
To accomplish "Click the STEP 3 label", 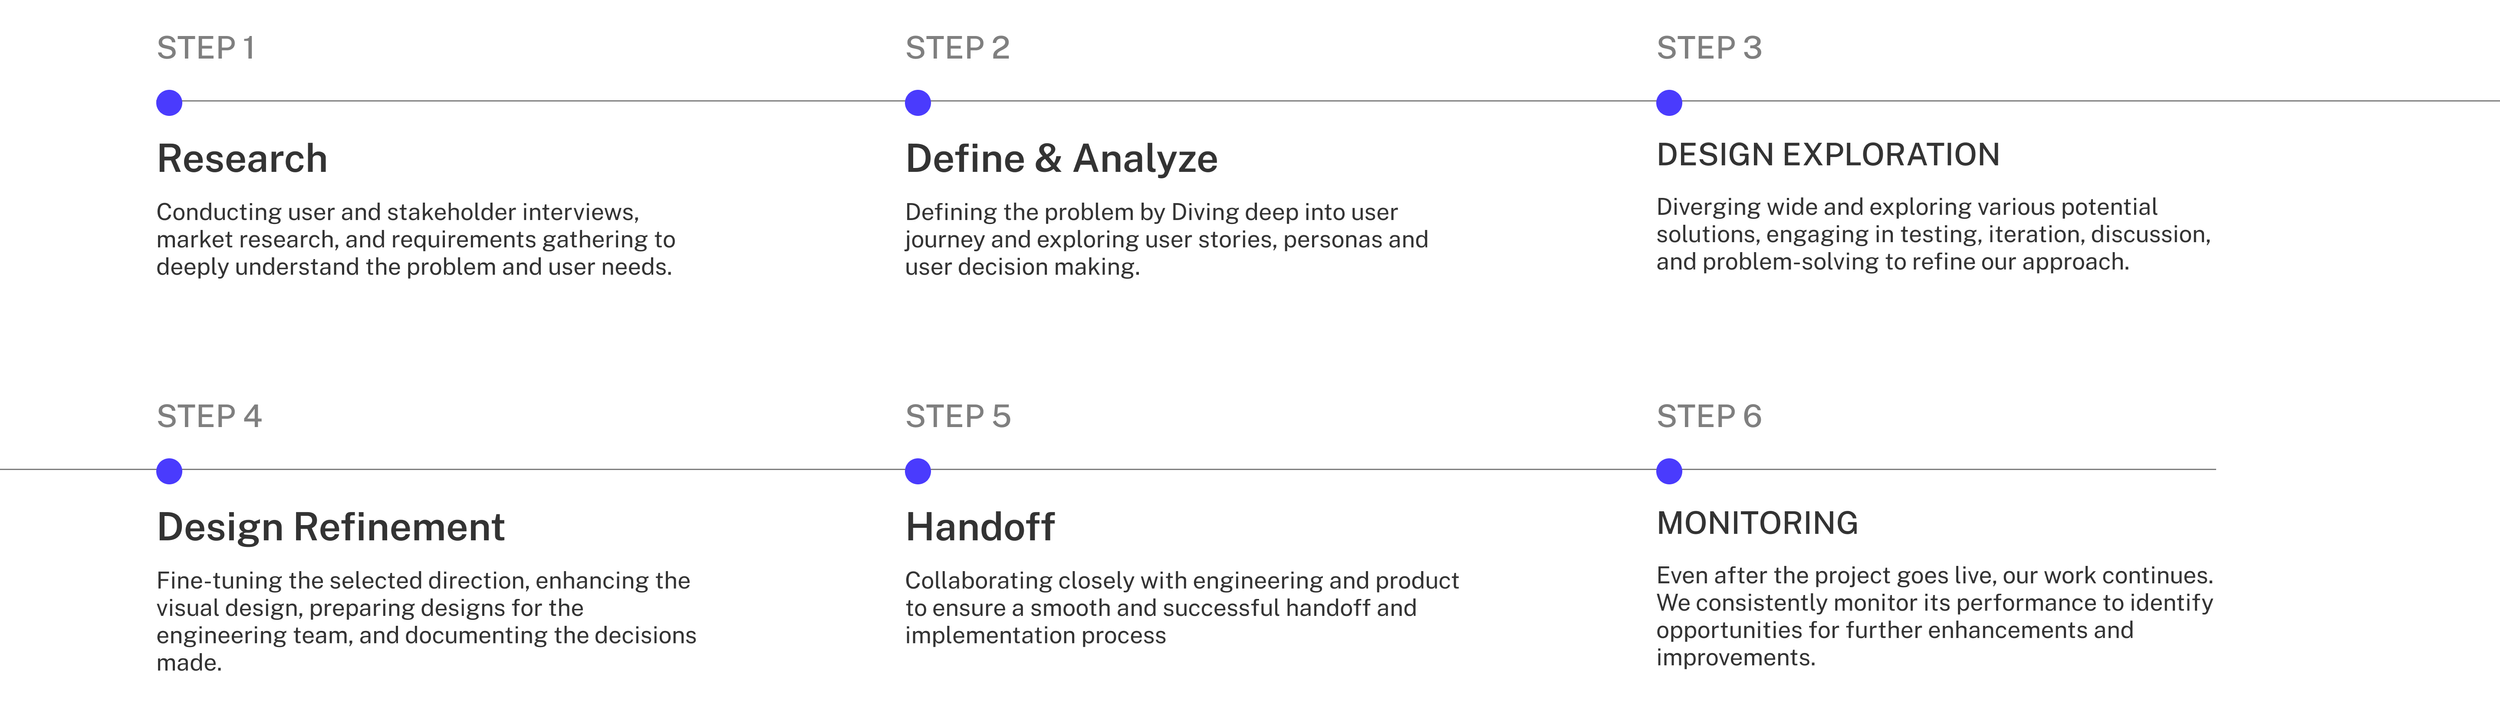I will click(1709, 48).
